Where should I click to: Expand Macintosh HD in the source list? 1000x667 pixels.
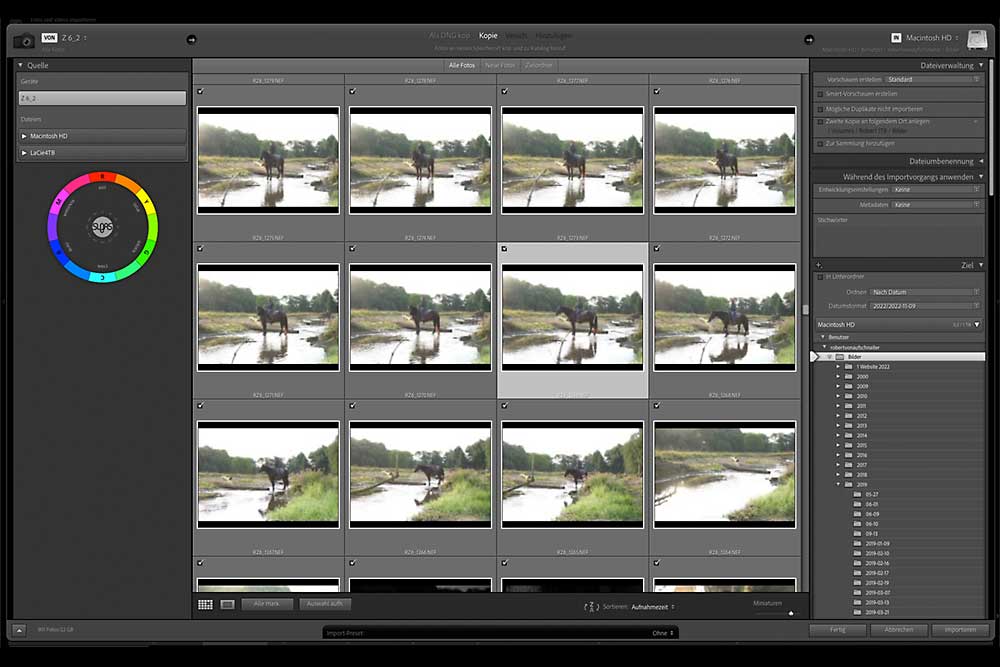[24, 136]
